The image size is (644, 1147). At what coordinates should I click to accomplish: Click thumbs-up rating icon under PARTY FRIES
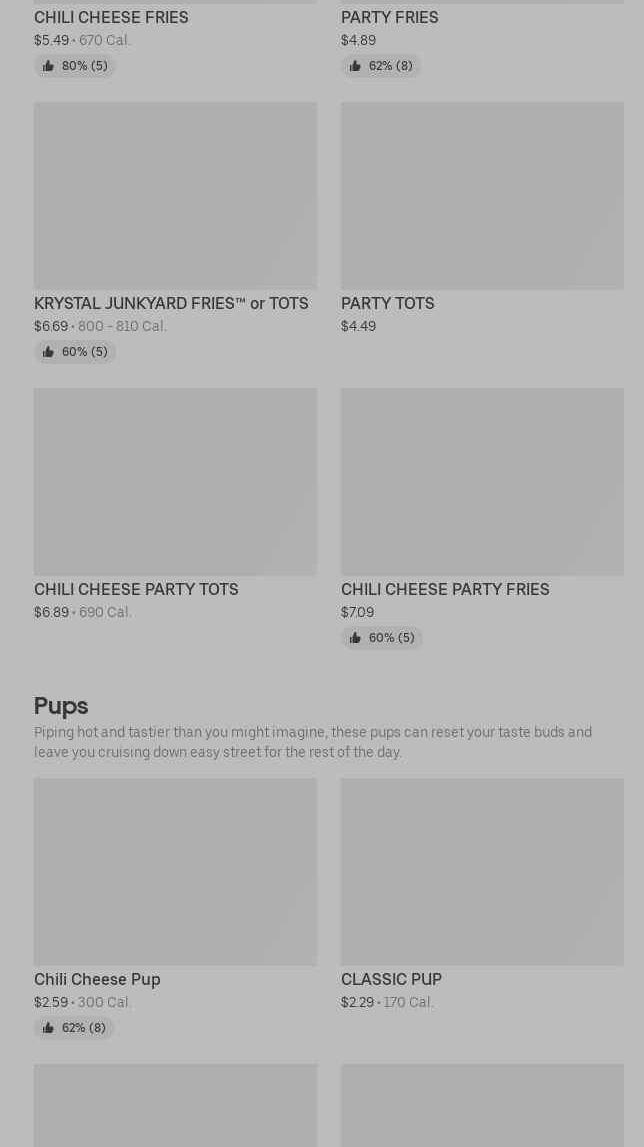[355, 66]
